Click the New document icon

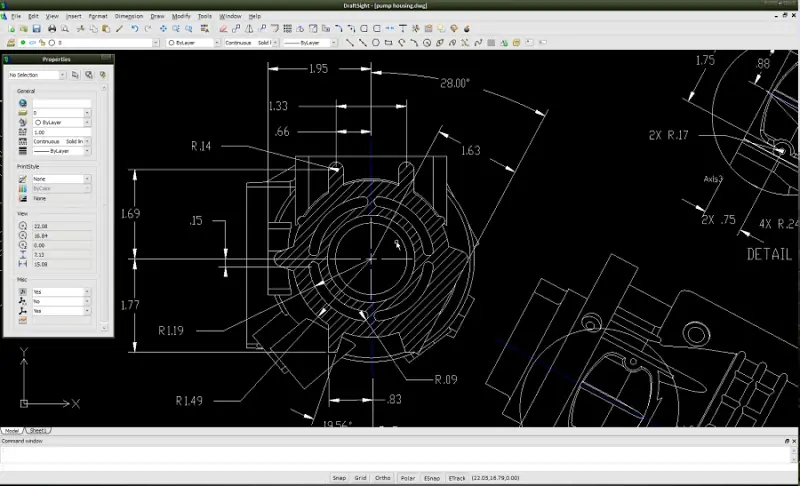(11, 29)
